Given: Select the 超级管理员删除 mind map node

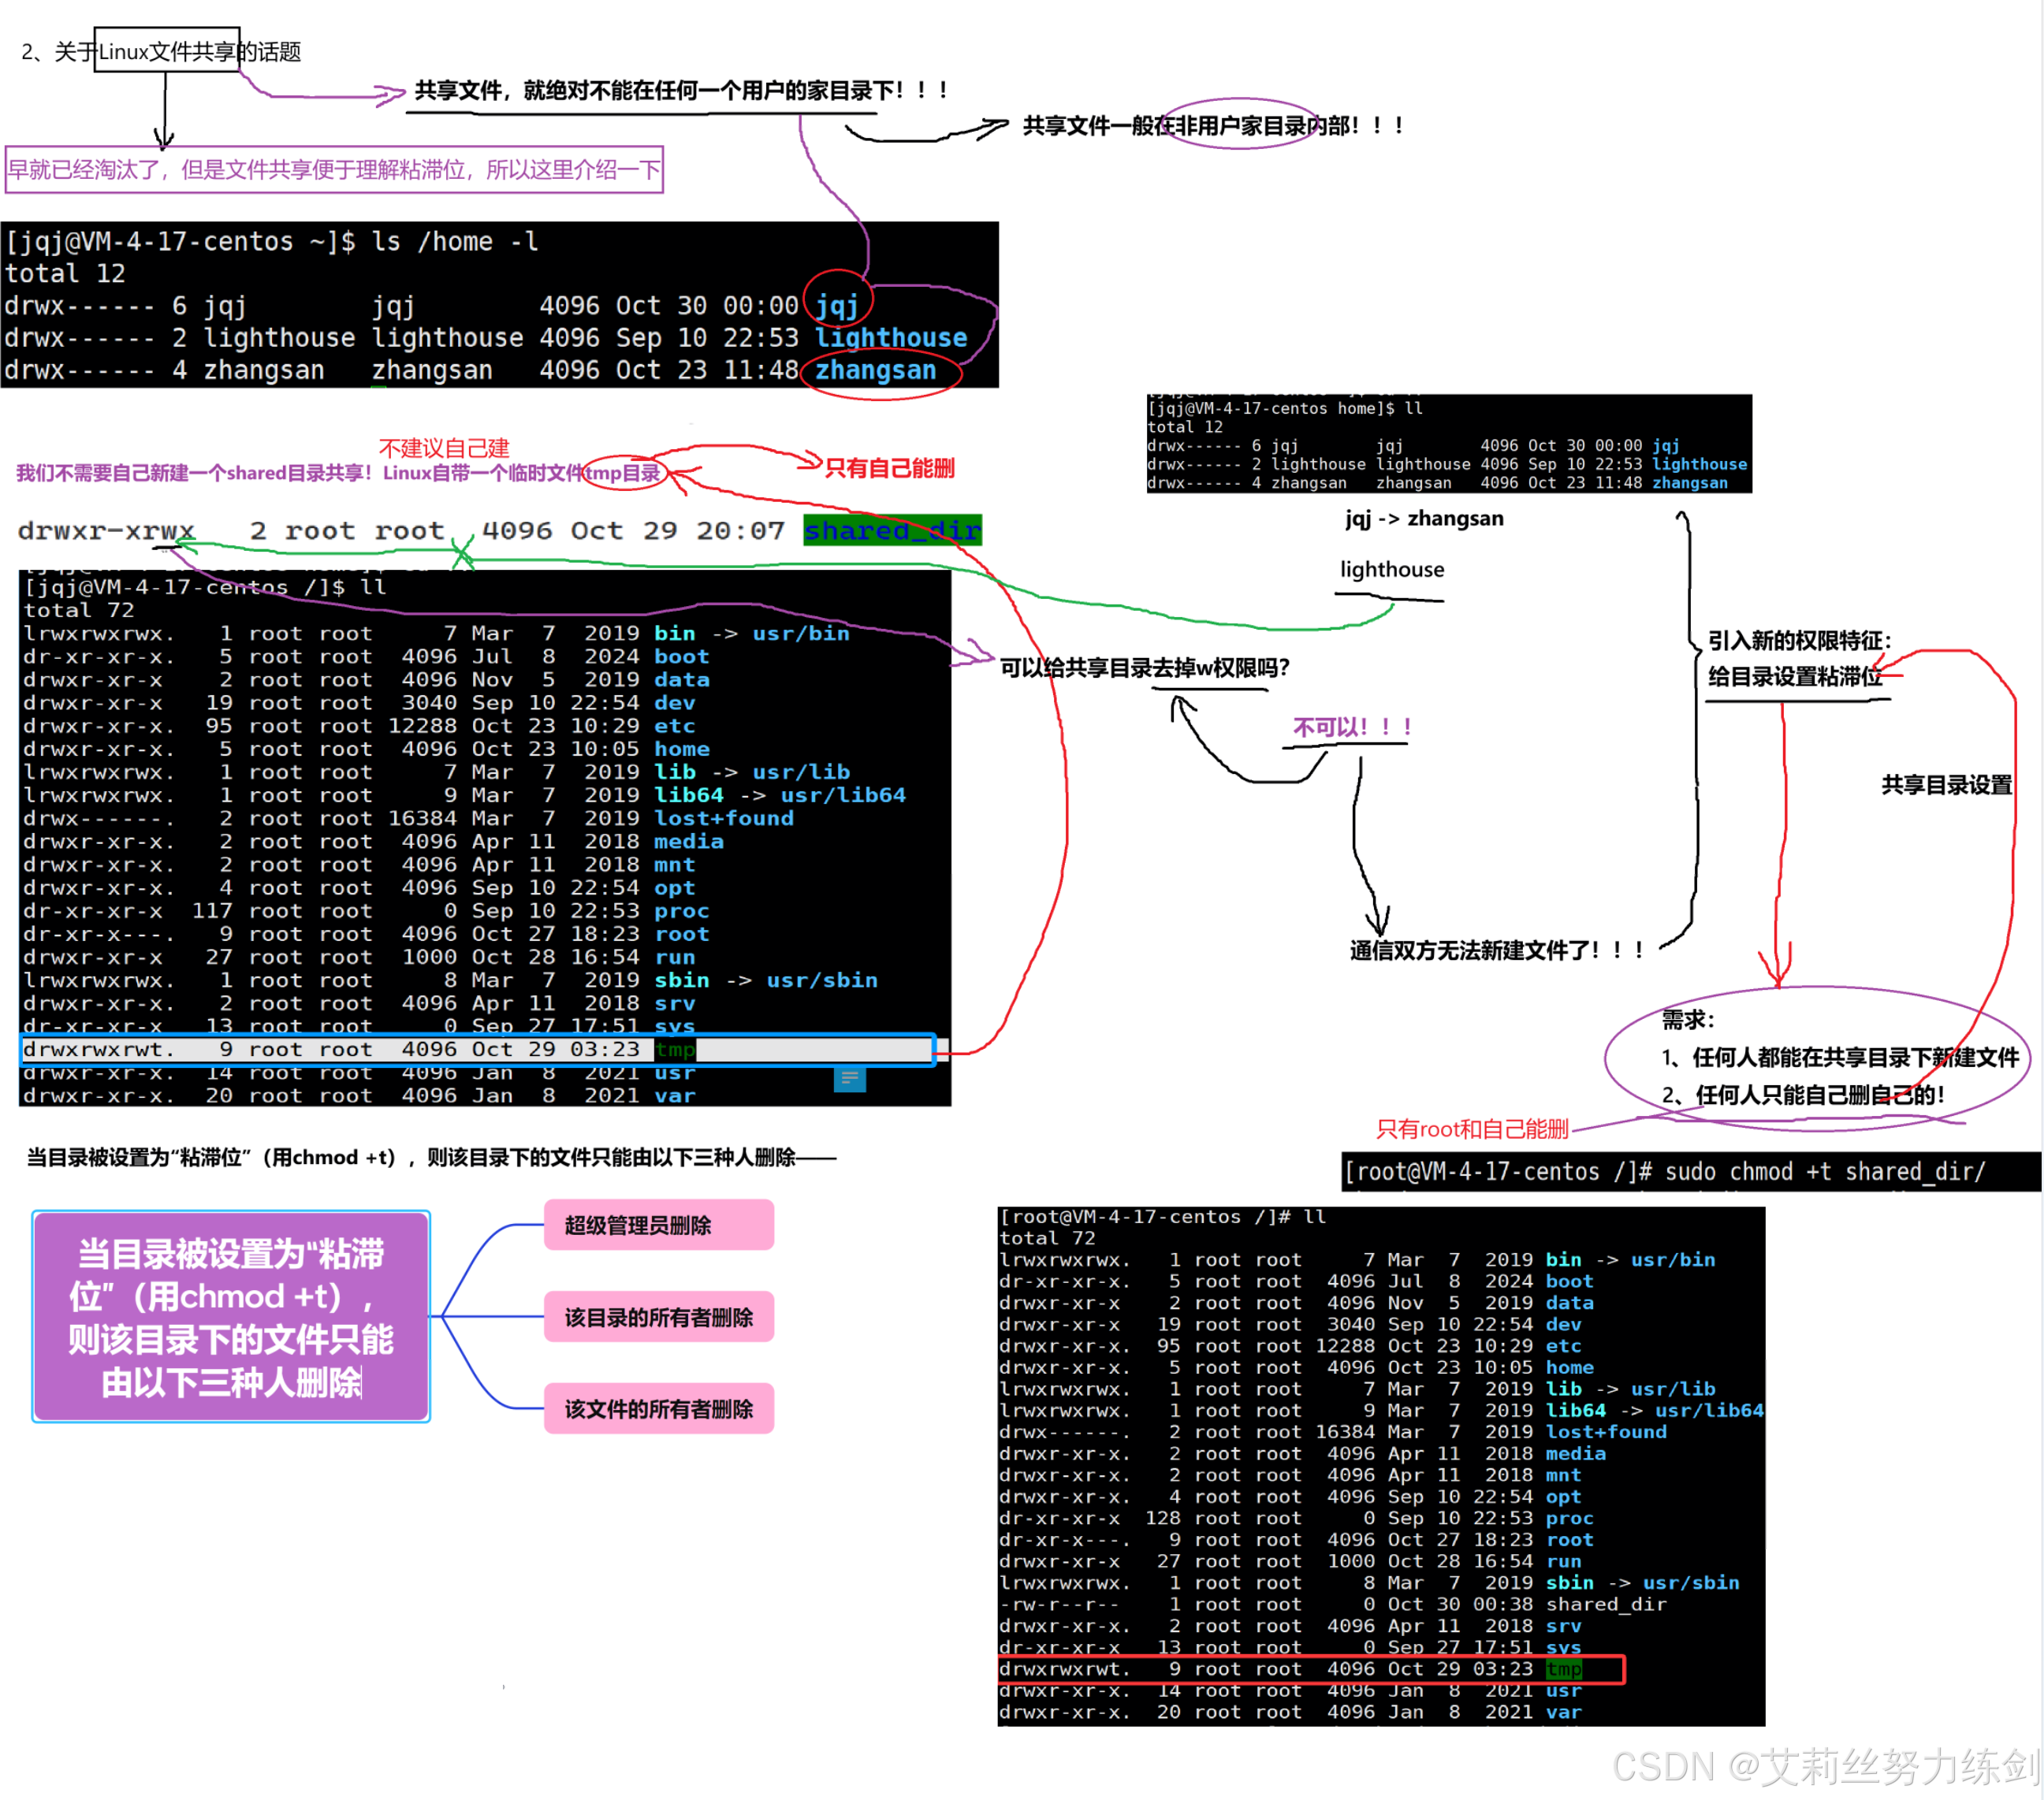Looking at the screenshot, I should (658, 1225).
